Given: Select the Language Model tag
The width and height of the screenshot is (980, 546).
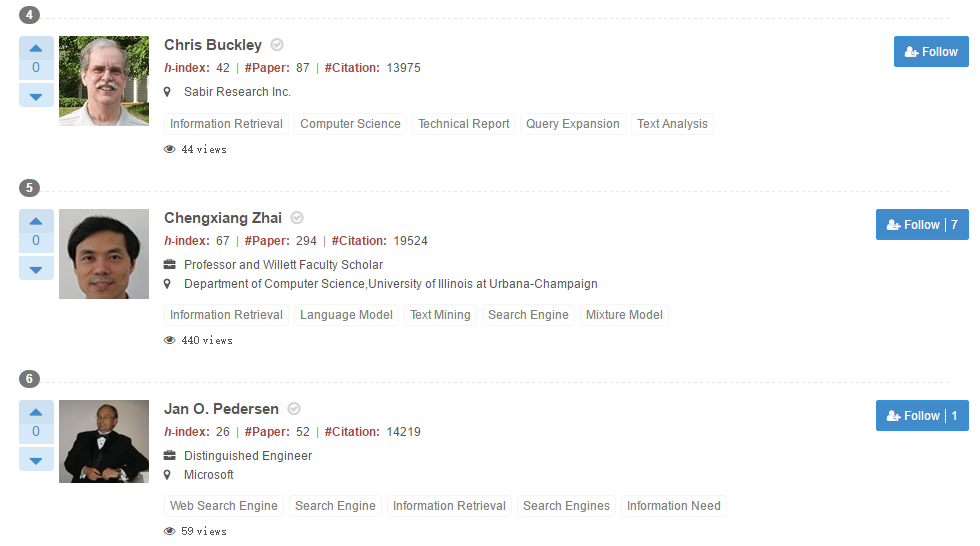Looking at the screenshot, I should point(346,315).
